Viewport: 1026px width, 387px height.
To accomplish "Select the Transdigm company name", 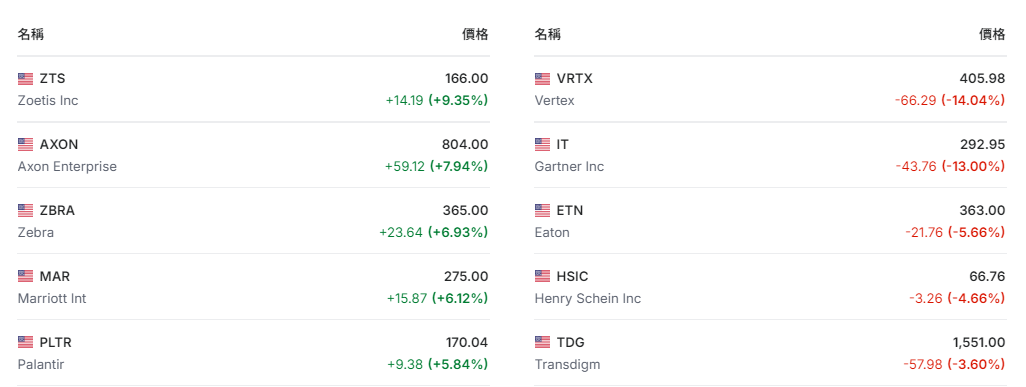I will tap(567, 365).
